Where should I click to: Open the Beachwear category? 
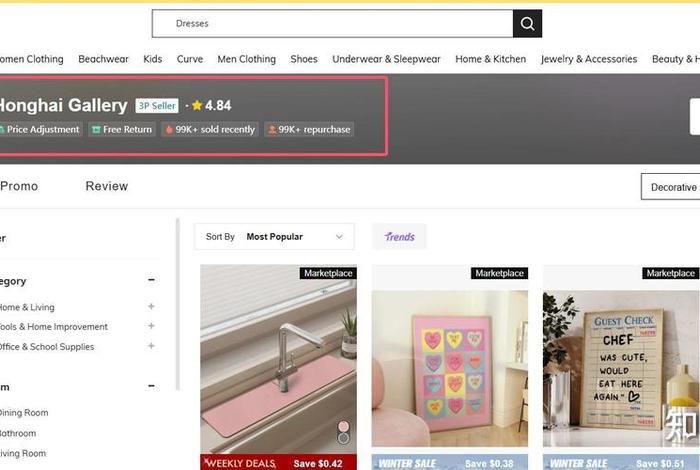click(103, 59)
